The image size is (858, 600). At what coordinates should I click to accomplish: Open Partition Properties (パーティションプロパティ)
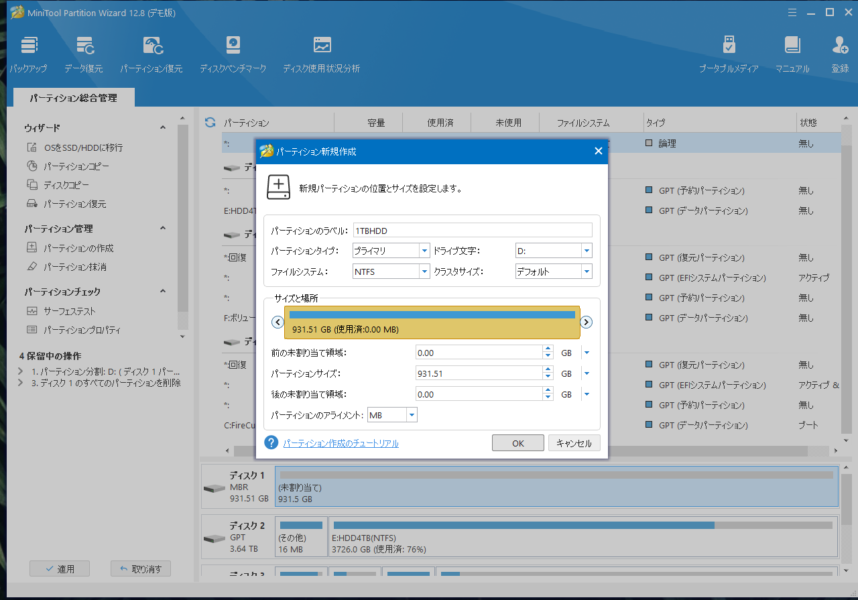click(73, 330)
